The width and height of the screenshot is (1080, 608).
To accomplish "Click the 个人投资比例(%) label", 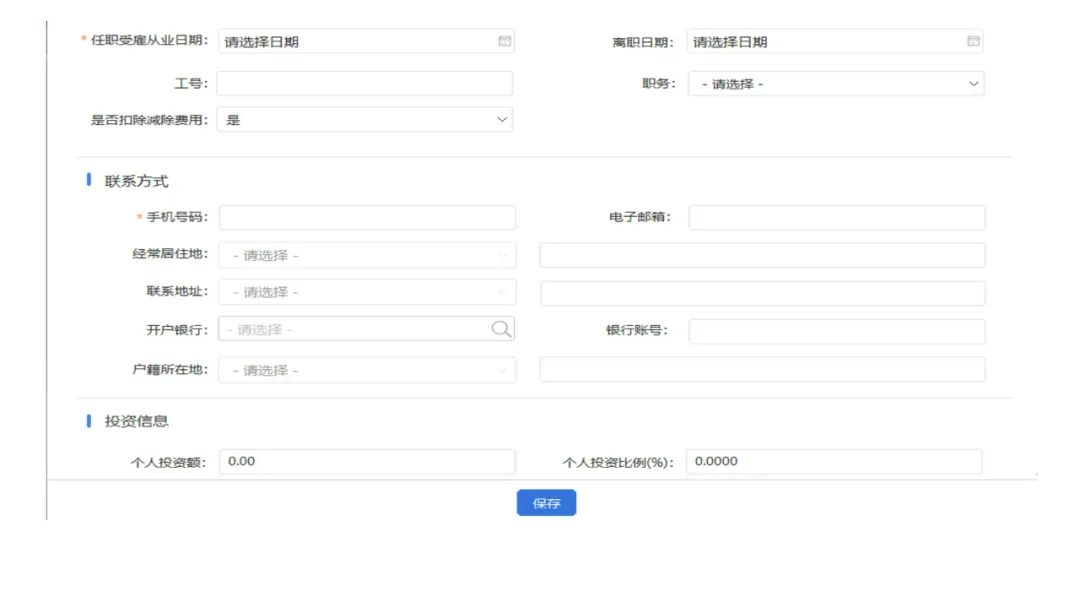I will point(618,462).
